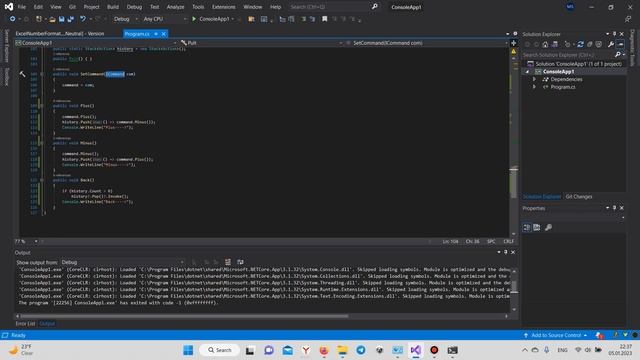The width and height of the screenshot is (640, 360).
Task: Click the Undo arrow icon
Action: click(83, 19)
